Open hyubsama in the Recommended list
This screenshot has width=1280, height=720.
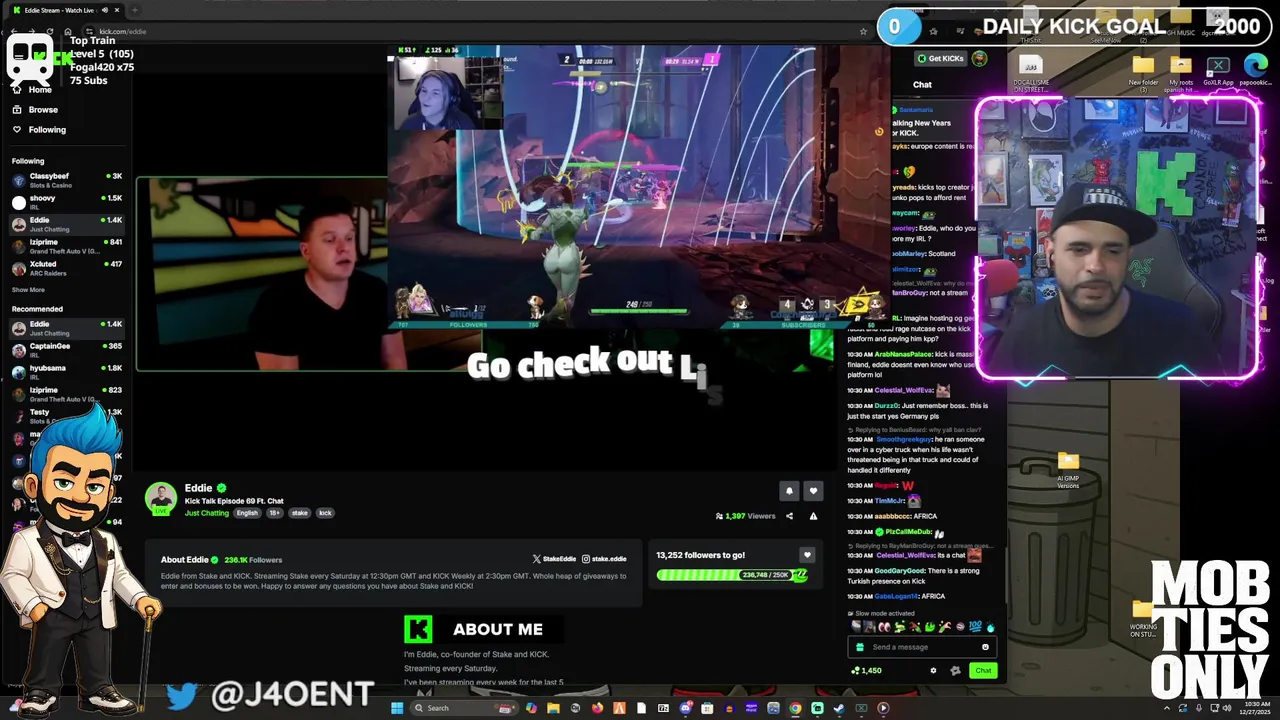tap(66, 371)
